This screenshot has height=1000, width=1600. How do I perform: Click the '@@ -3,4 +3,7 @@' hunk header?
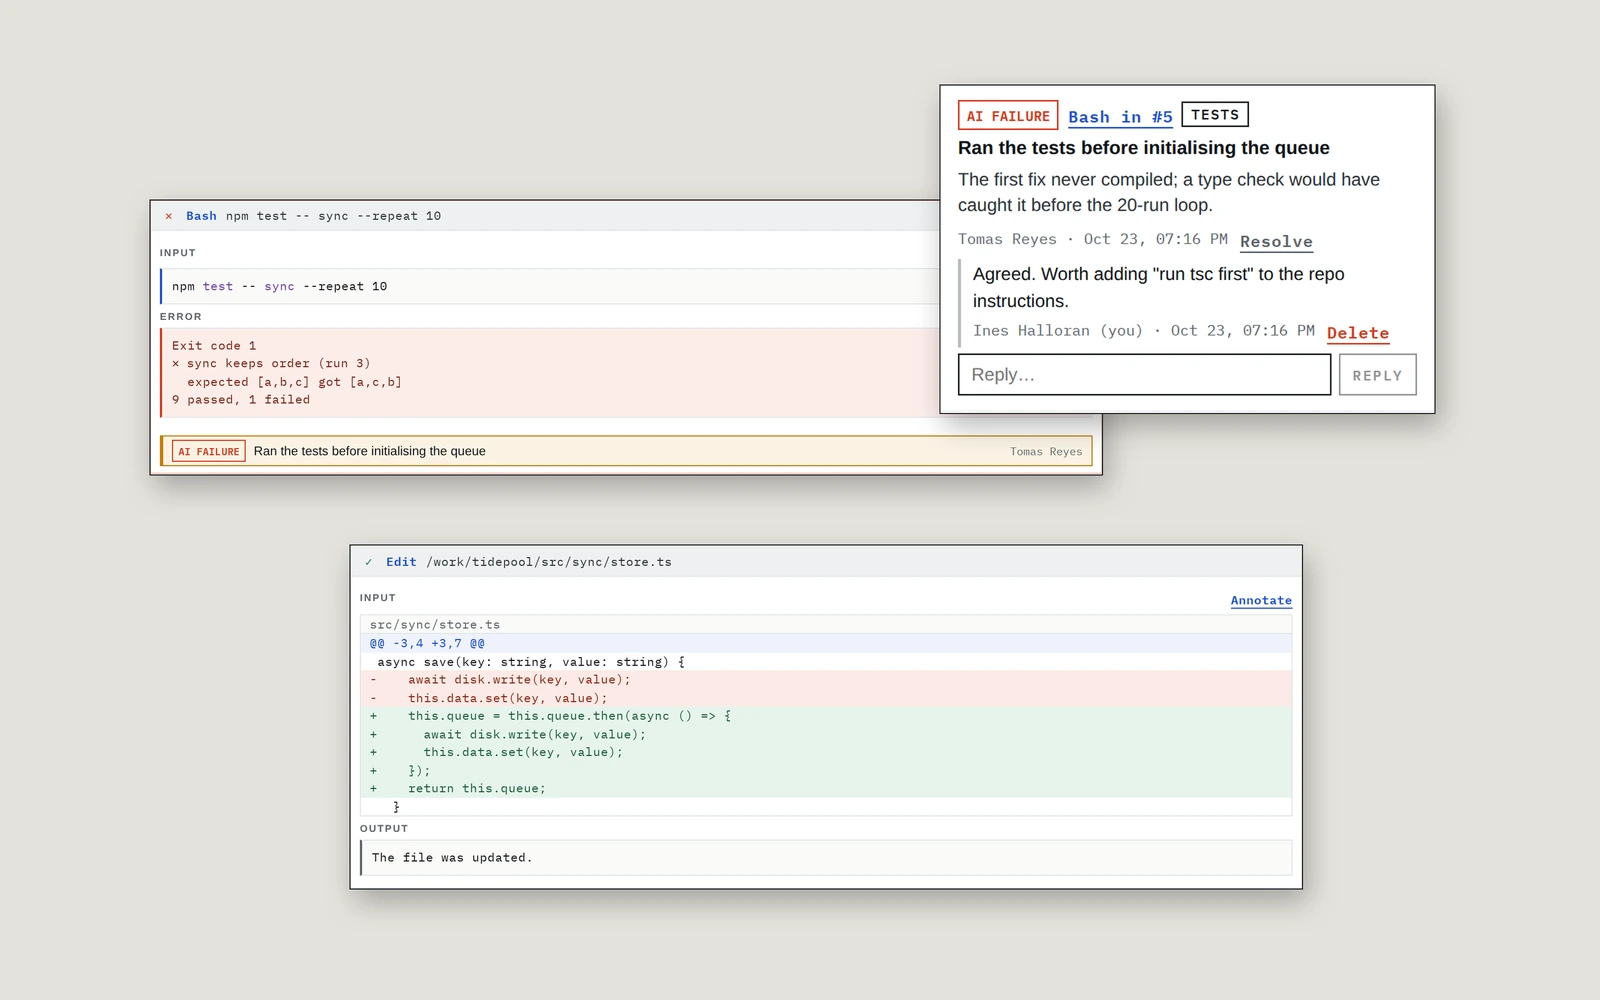[x=826, y=643]
